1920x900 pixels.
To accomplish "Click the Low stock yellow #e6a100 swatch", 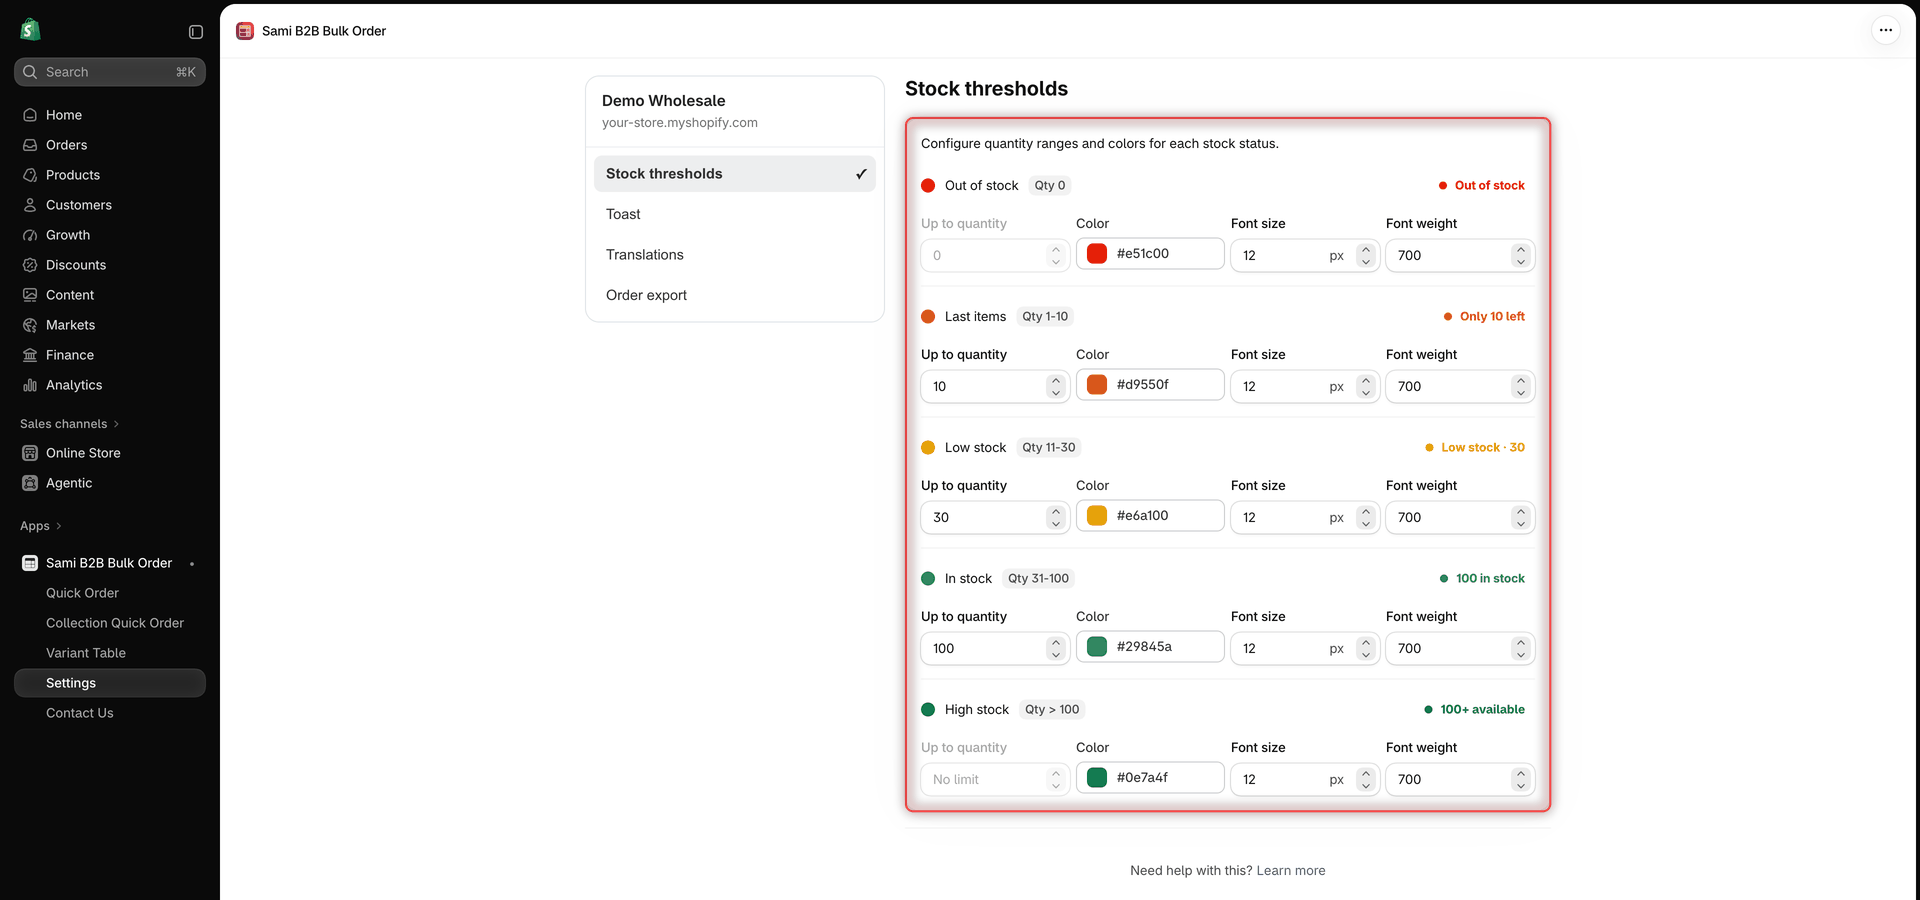I will click(x=1097, y=516).
